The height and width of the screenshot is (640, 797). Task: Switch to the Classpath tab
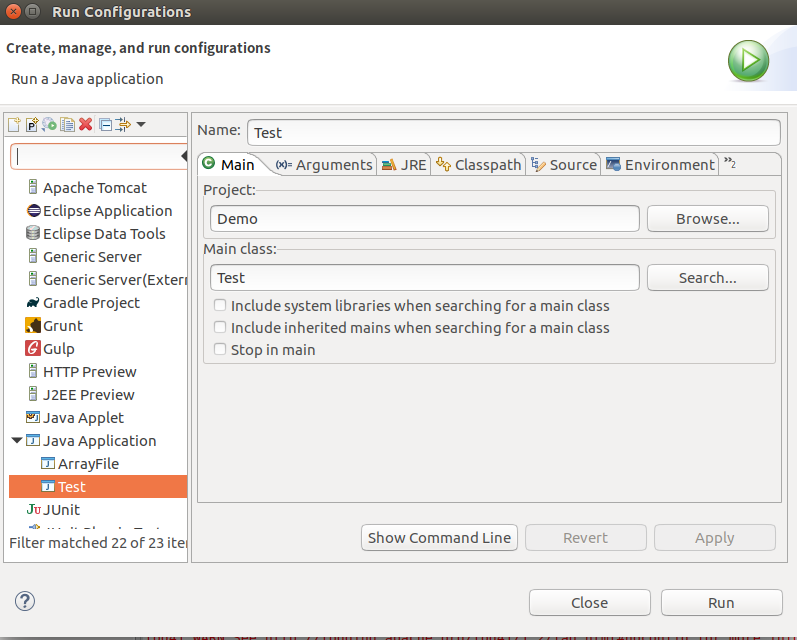pos(478,165)
